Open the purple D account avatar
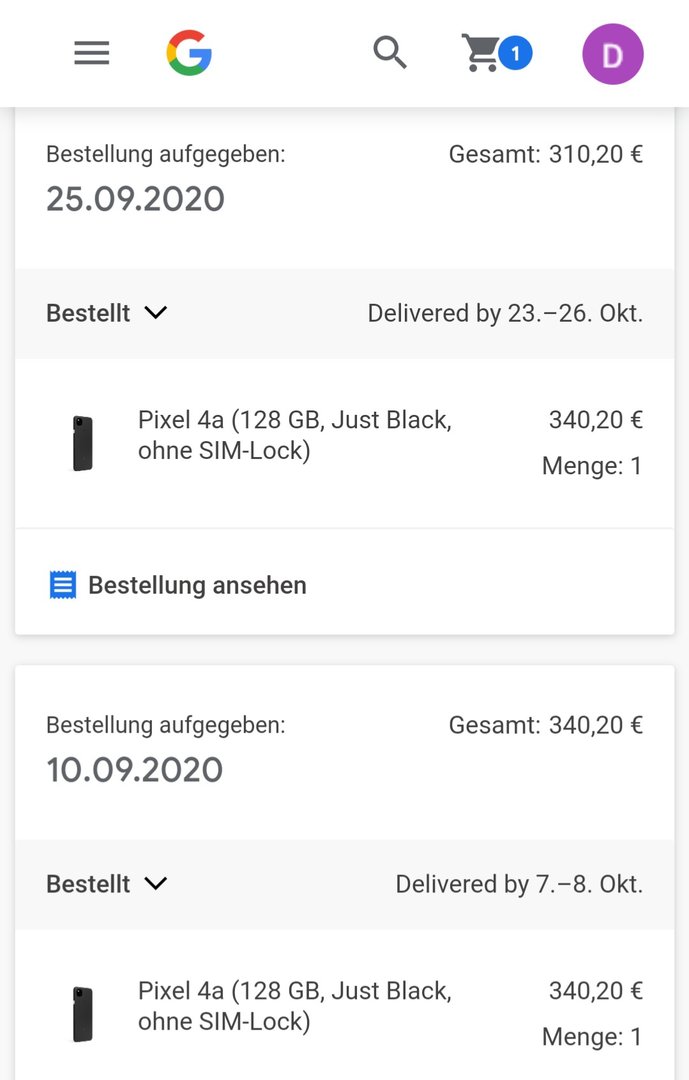This screenshot has height=1080, width=689. pyautogui.click(x=613, y=54)
